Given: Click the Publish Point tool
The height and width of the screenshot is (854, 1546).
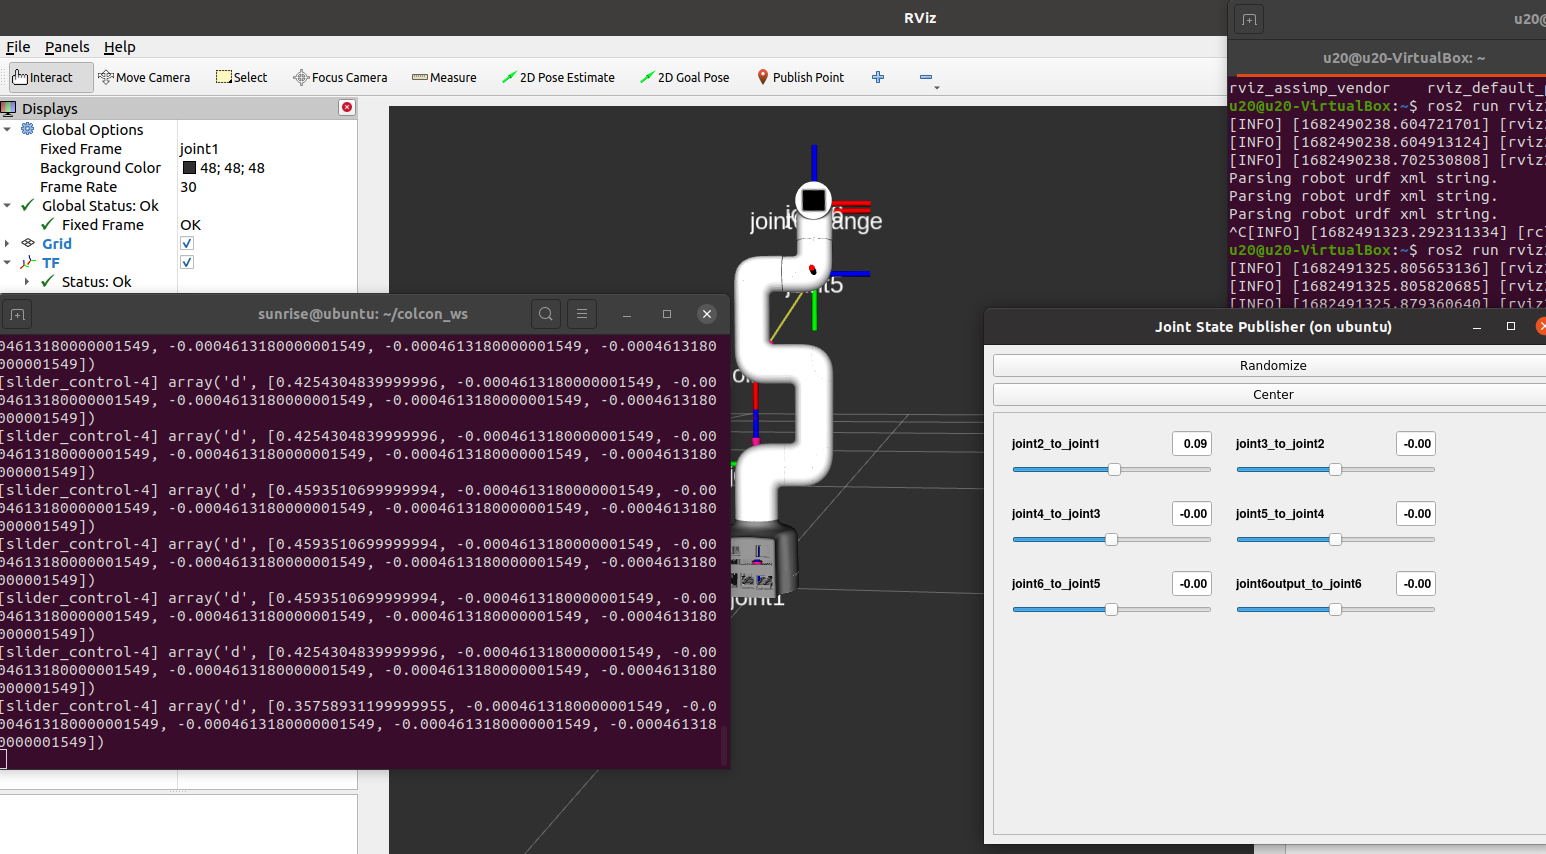Looking at the screenshot, I should coord(800,77).
